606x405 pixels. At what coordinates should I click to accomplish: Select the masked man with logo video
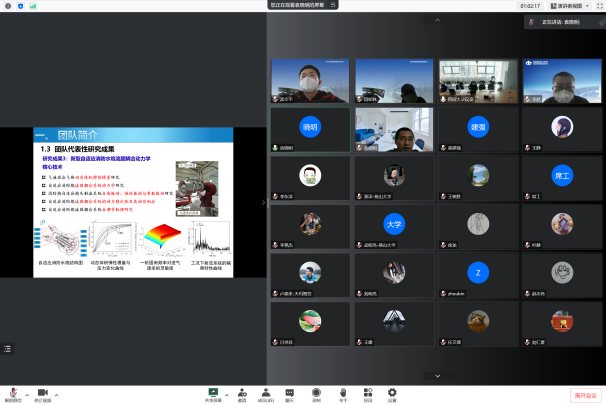tap(562, 81)
